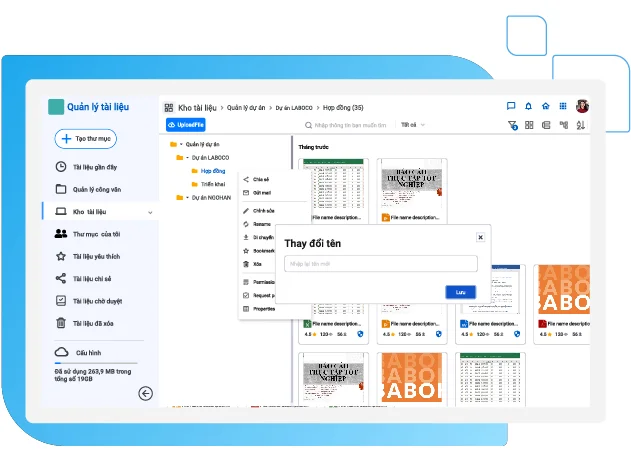
Task: Select the Hợp đồng folder in tree
Action: point(213,171)
